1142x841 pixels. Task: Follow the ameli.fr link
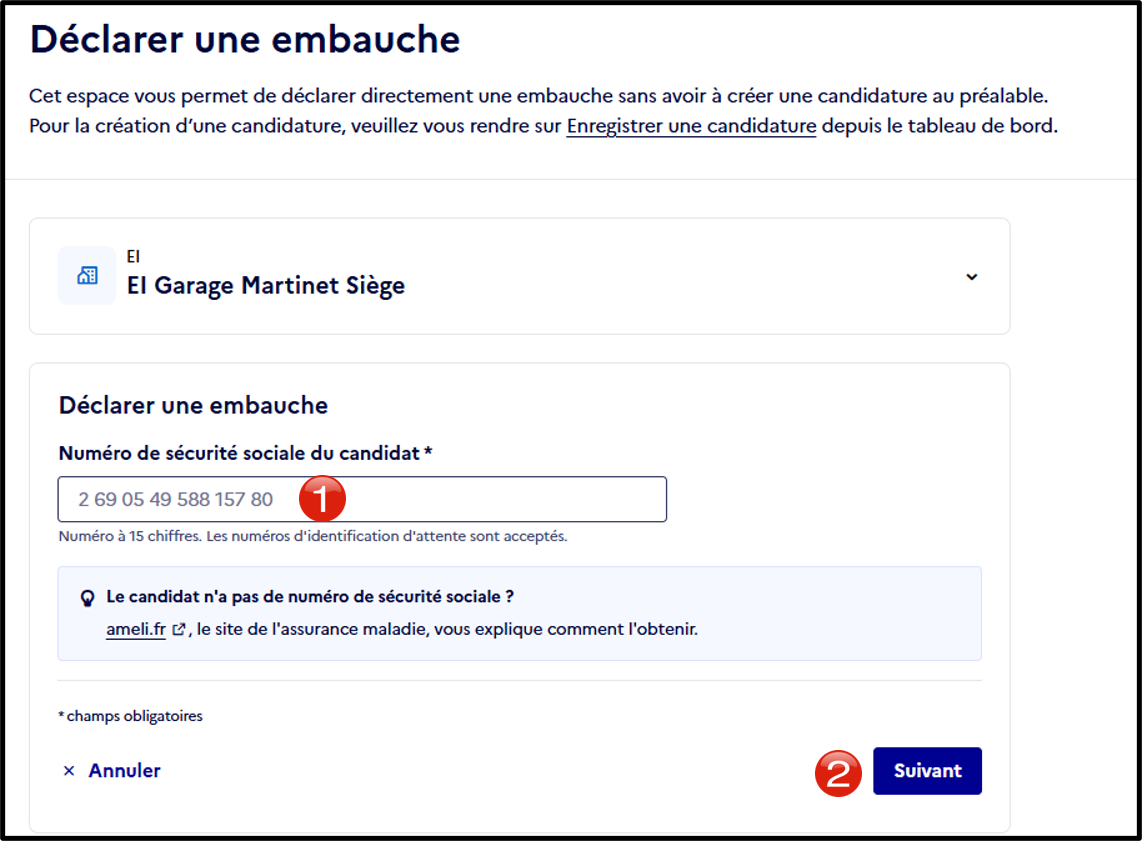click(136, 629)
